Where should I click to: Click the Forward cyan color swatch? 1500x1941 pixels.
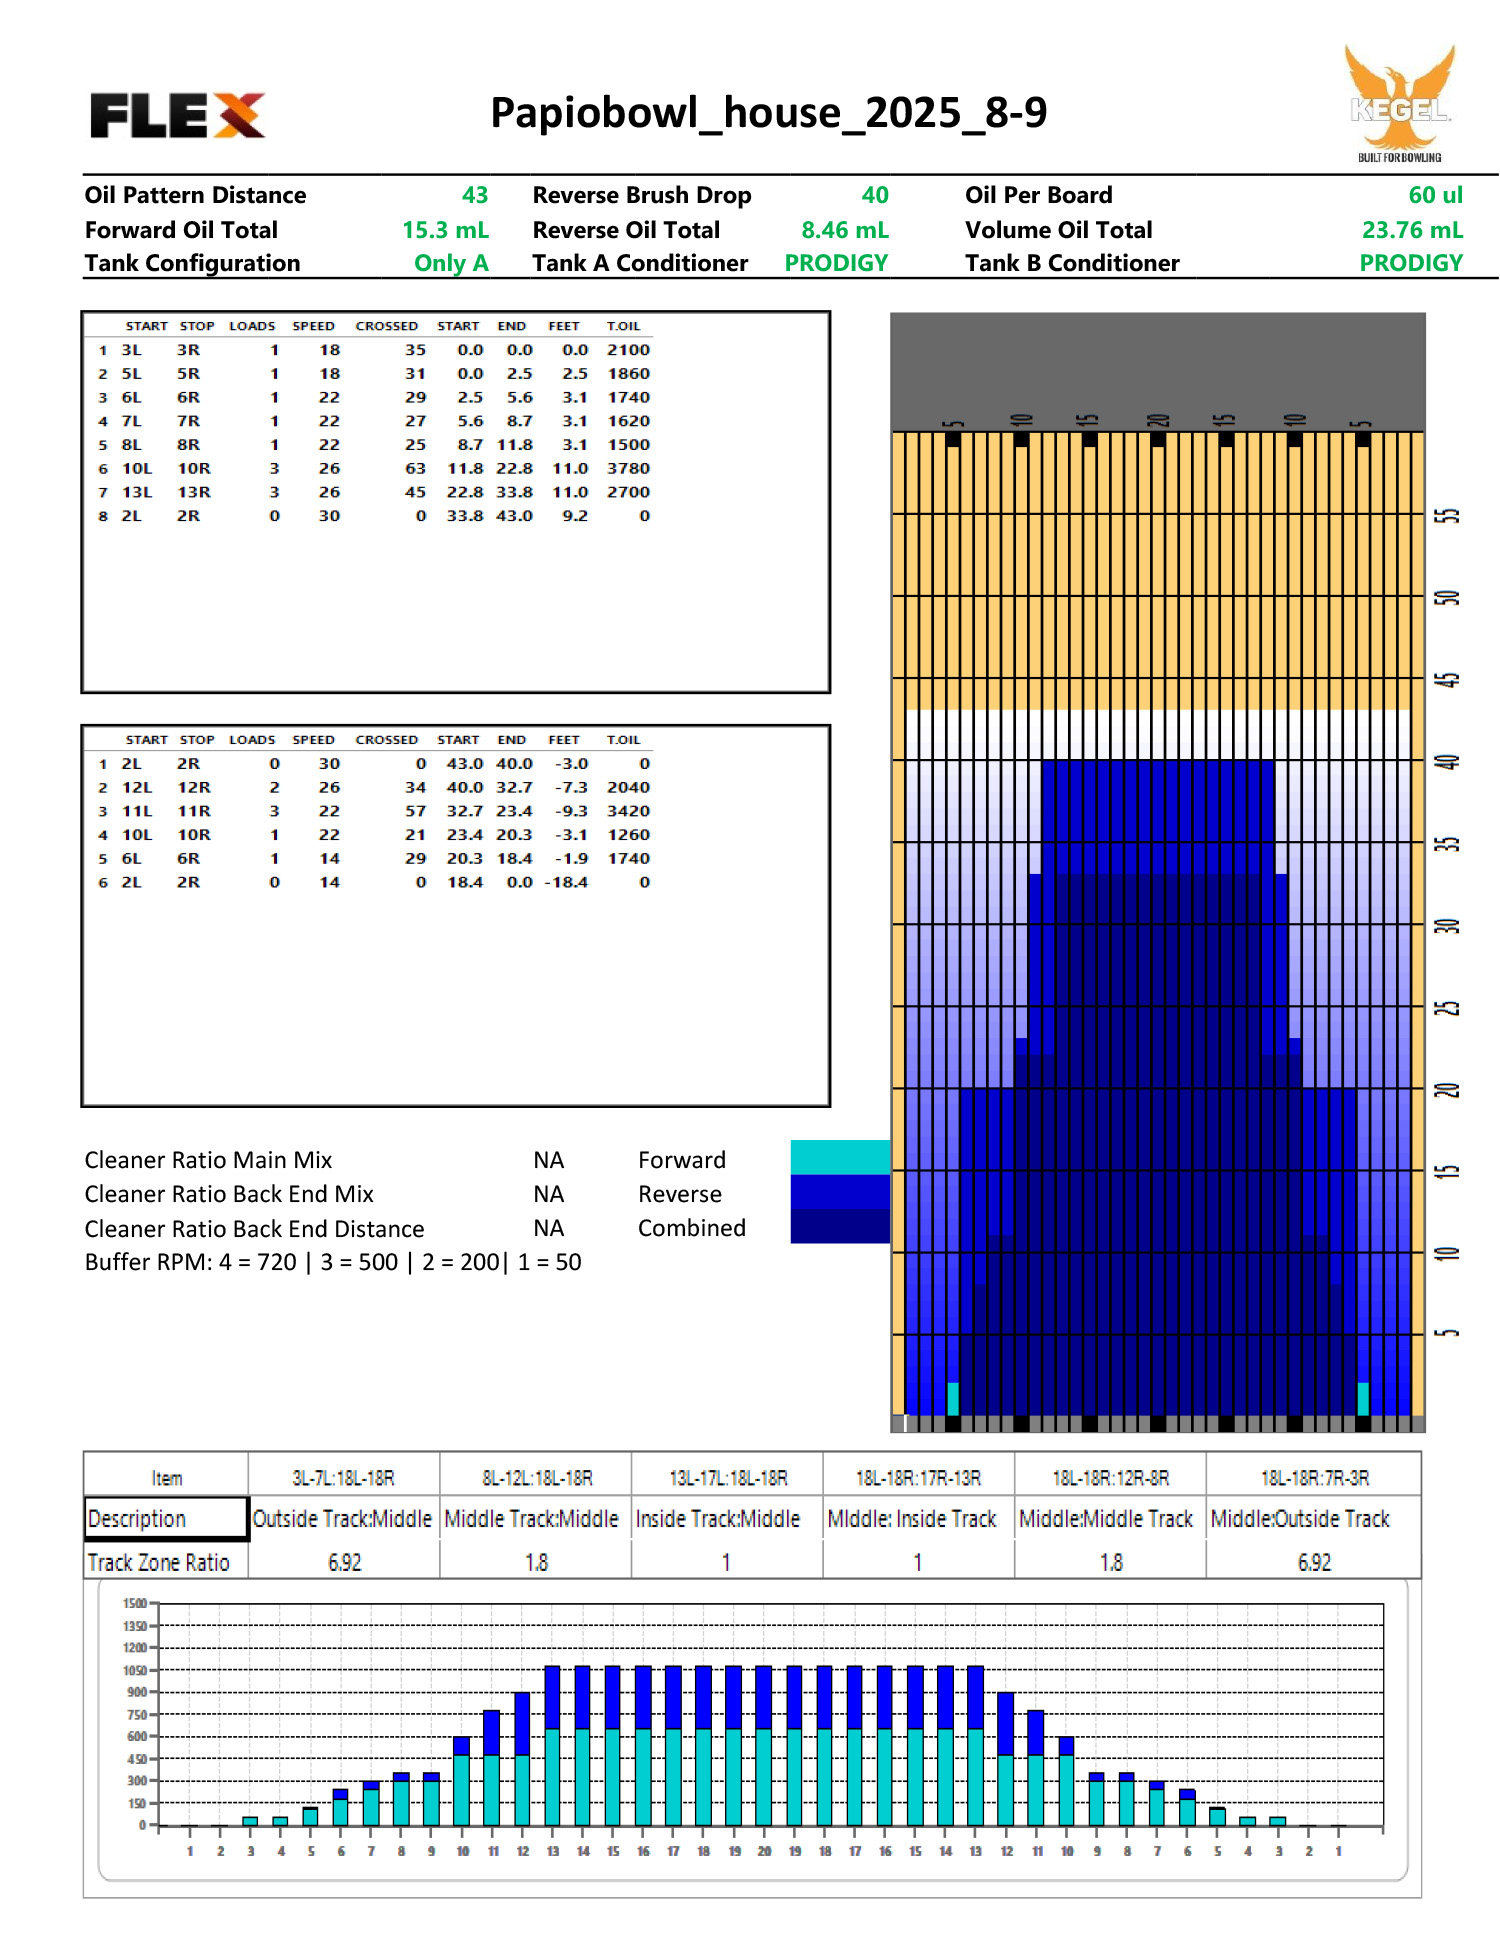[839, 1157]
